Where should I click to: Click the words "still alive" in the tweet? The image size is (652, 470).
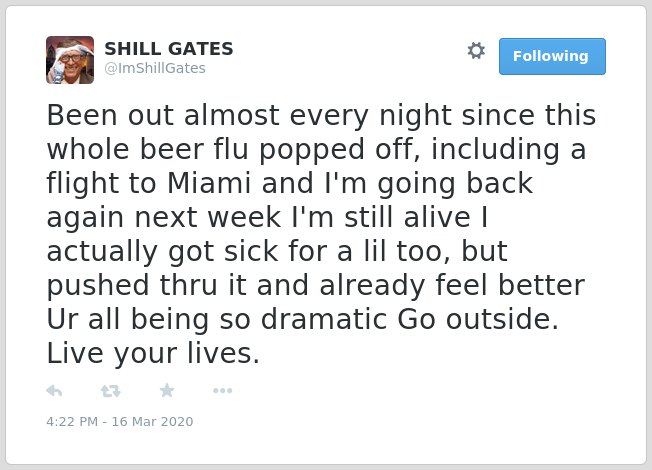coord(408,217)
